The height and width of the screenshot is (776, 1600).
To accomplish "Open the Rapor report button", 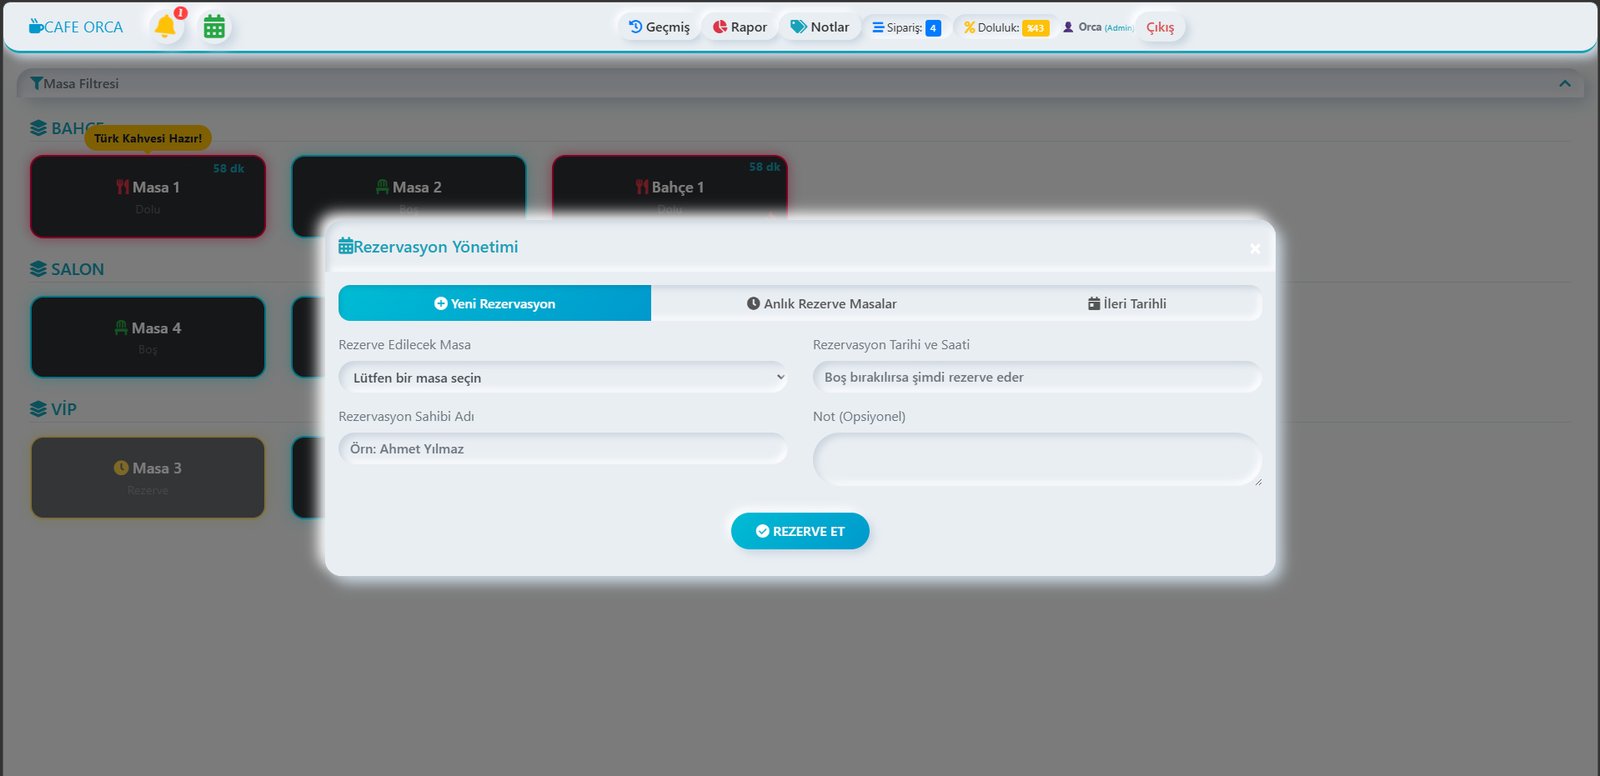I will [740, 27].
